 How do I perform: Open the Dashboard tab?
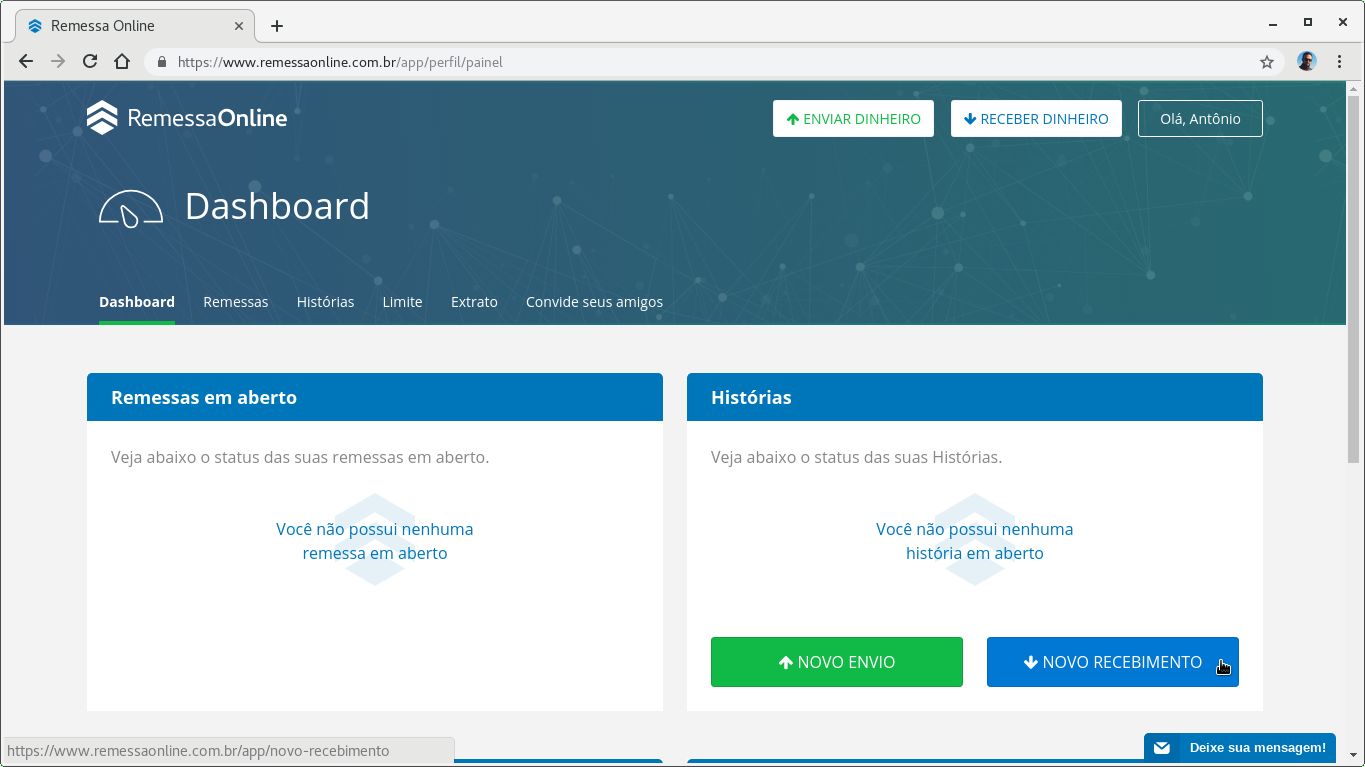click(x=137, y=302)
